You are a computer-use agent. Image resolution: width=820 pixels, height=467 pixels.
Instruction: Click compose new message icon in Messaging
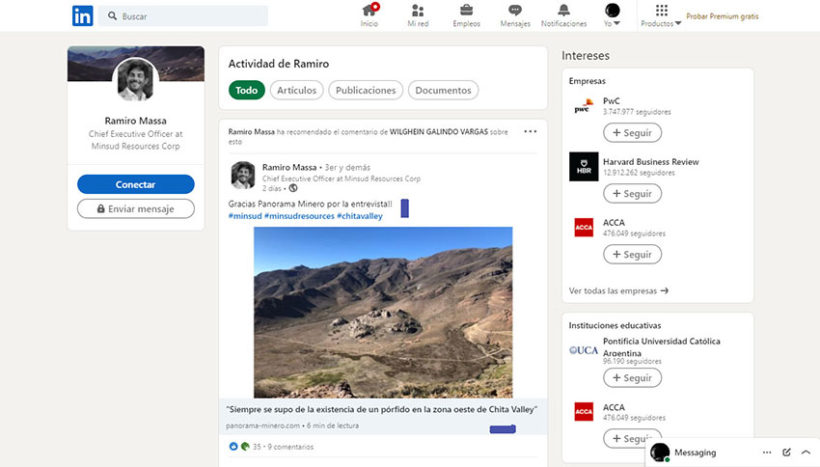[787, 452]
